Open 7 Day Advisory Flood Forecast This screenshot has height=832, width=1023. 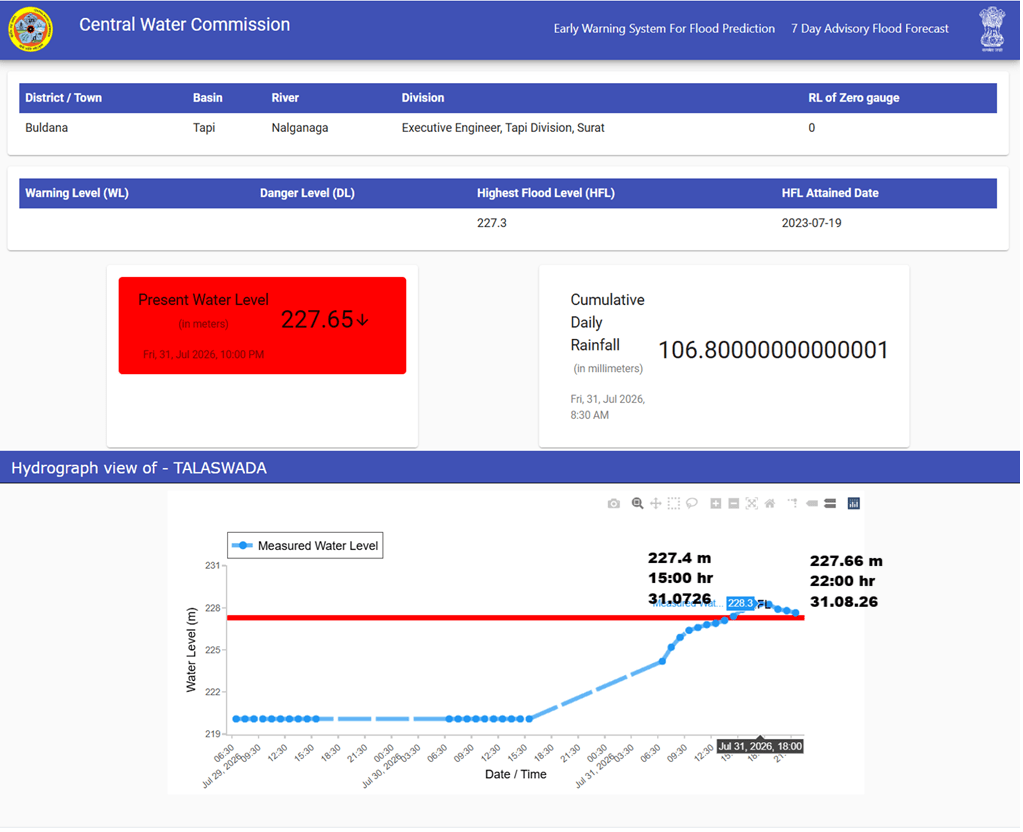pyautogui.click(x=870, y=29)
